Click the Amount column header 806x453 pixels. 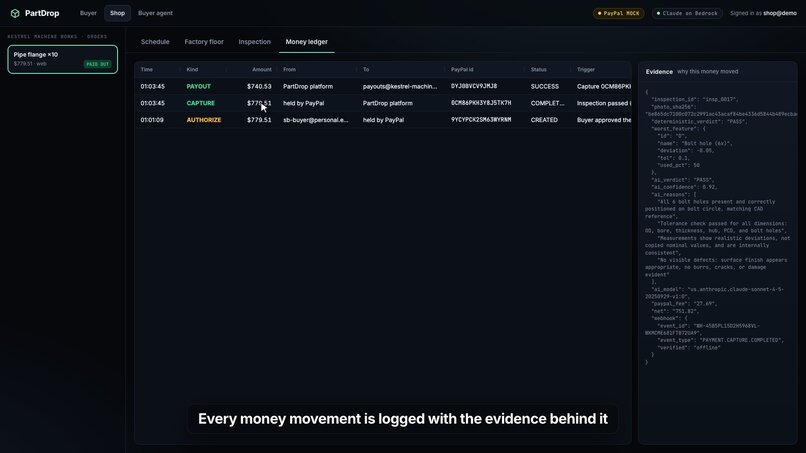(x=262, y=69)
